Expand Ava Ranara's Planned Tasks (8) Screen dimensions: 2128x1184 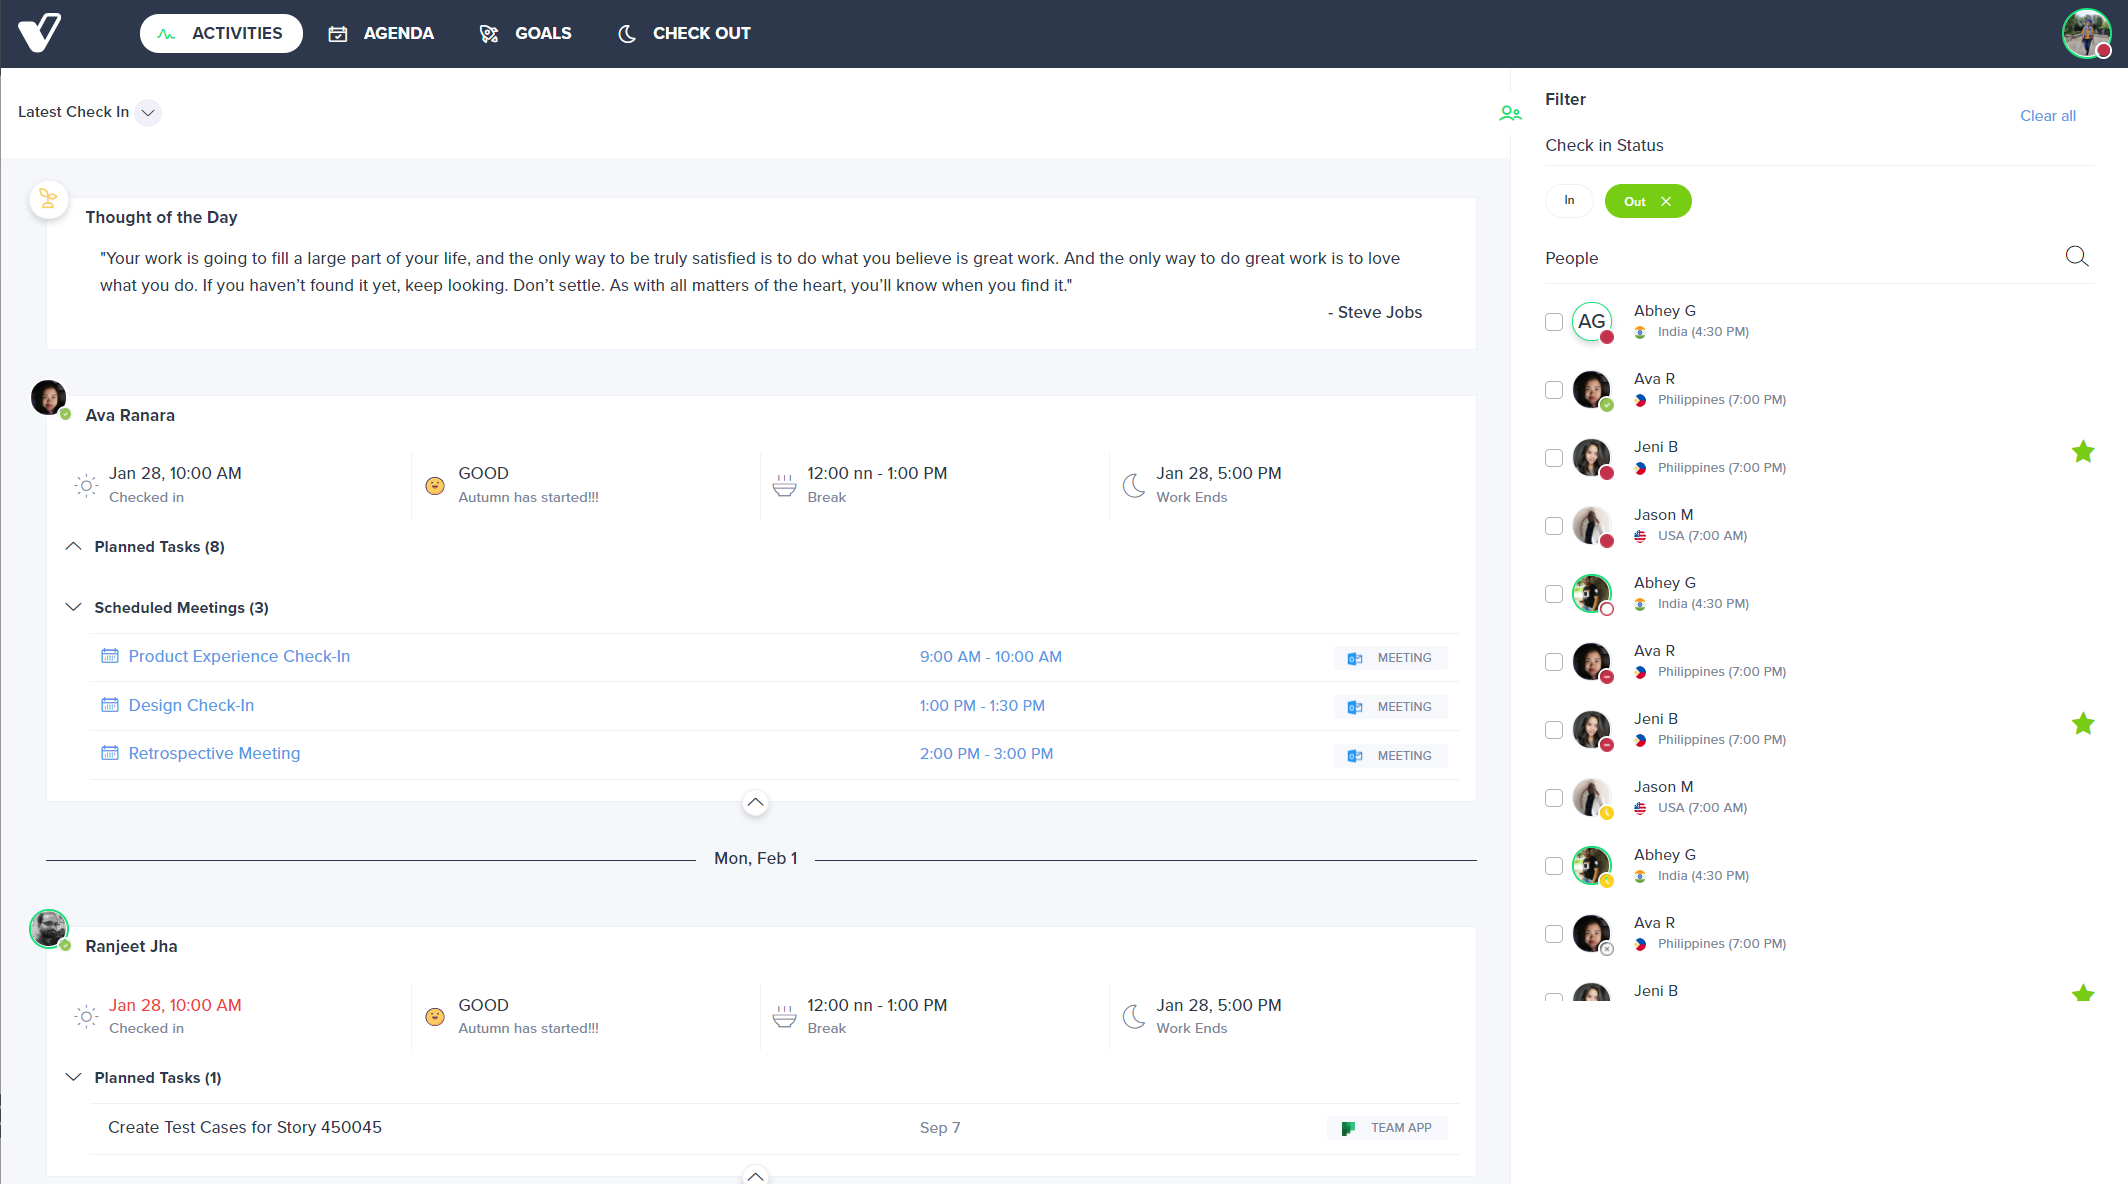74,547
